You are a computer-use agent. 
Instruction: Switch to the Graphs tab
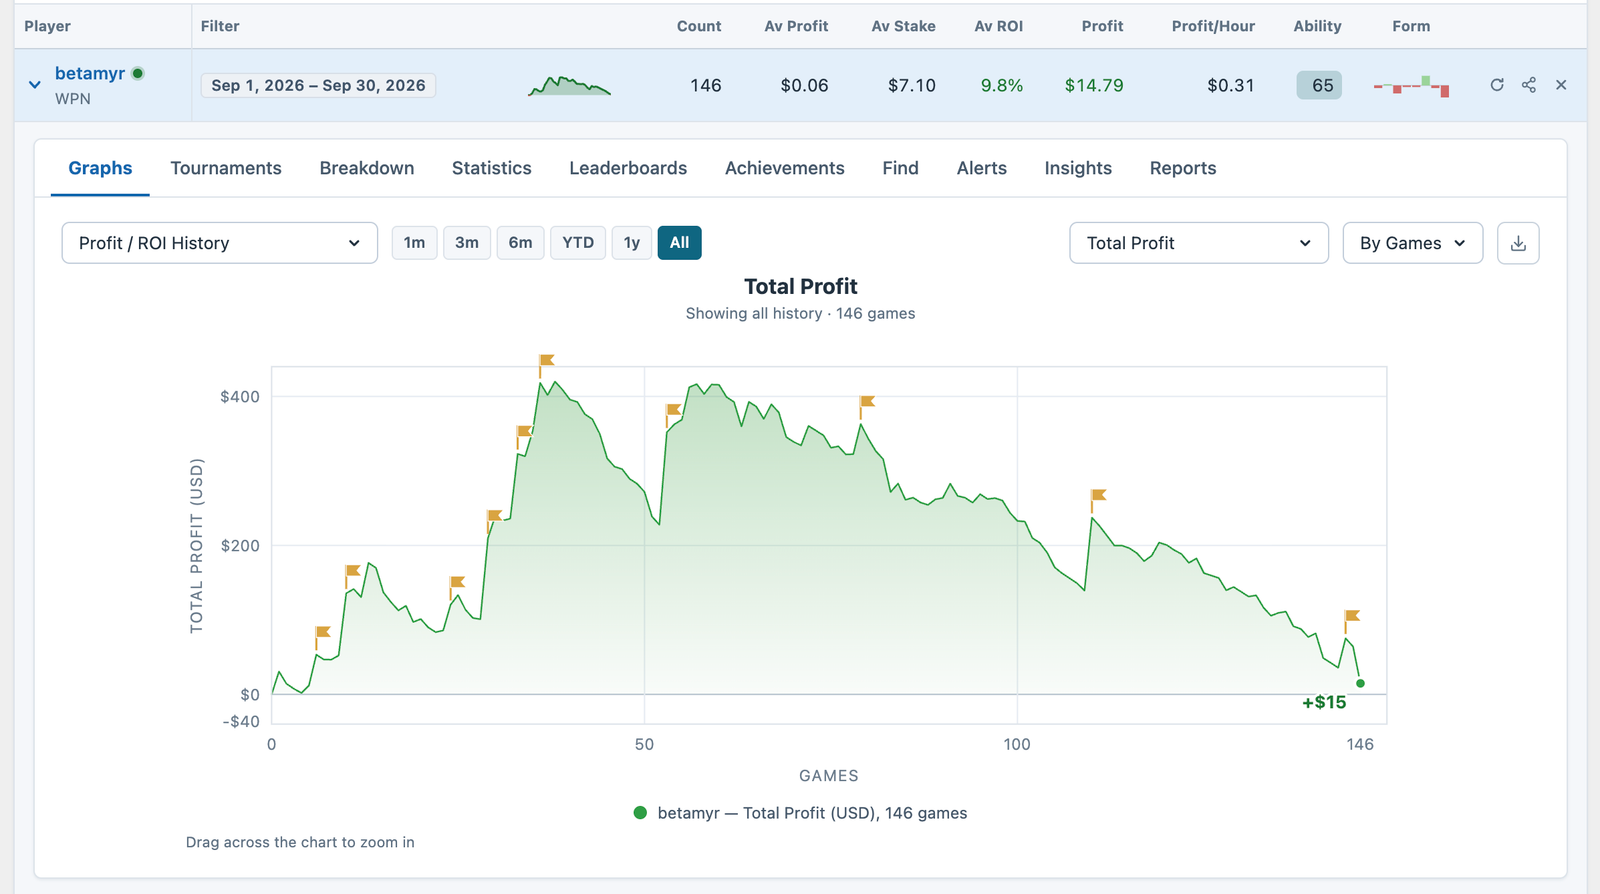click(x=100, y=168)
